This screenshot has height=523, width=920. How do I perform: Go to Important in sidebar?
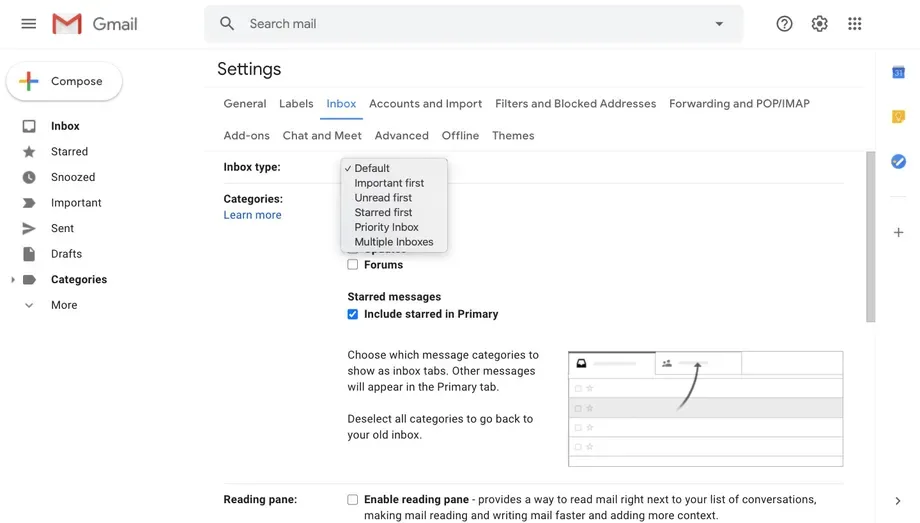tap(76, 203)
